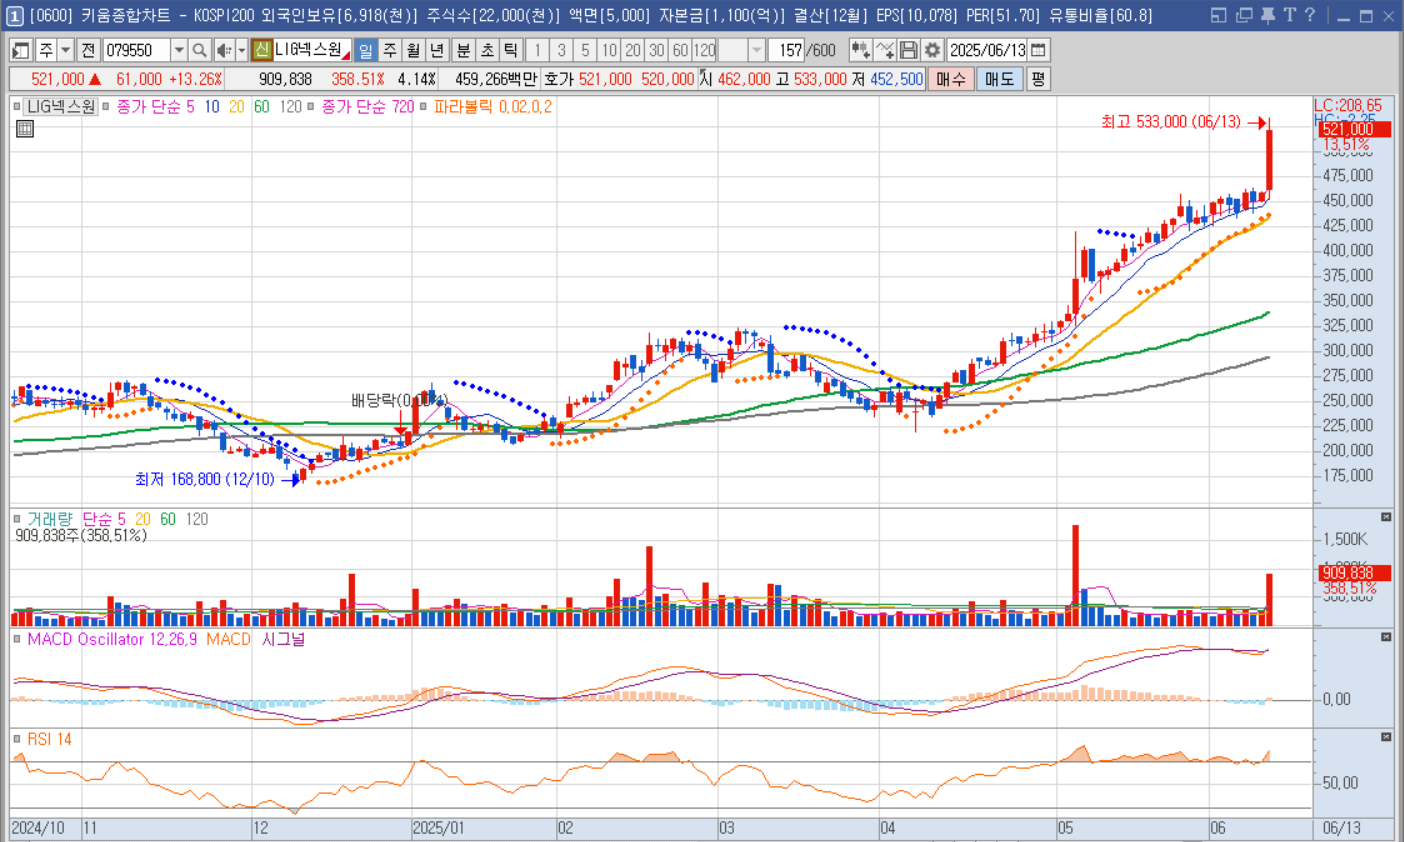The width and height of the screenshot is (1404, 842).
Task: Expand the 주 category dropdown arrow
Action: pyautogui.click(x=65, y=50)
